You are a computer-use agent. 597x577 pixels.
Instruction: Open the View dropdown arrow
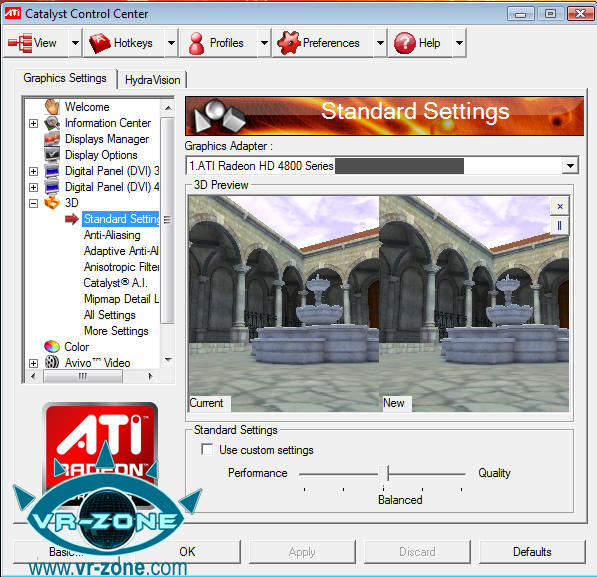pos(75,43)
